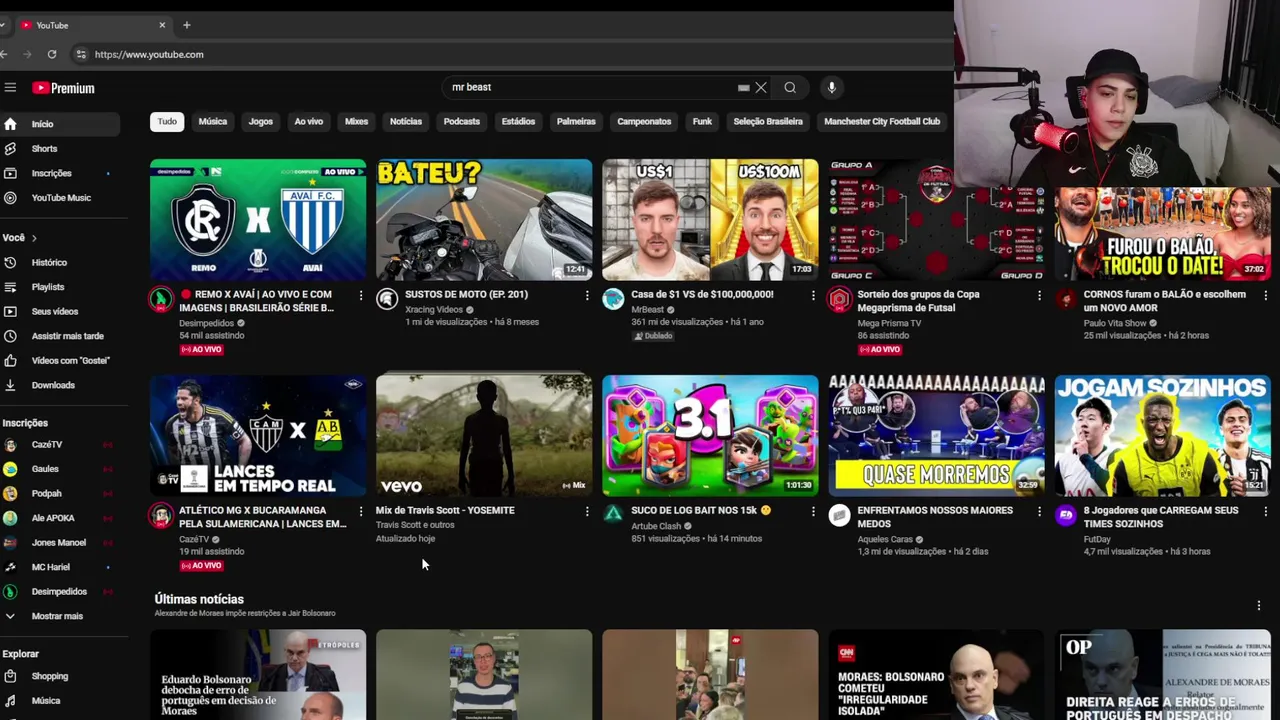Click MrBeast channel avatar

613,299
